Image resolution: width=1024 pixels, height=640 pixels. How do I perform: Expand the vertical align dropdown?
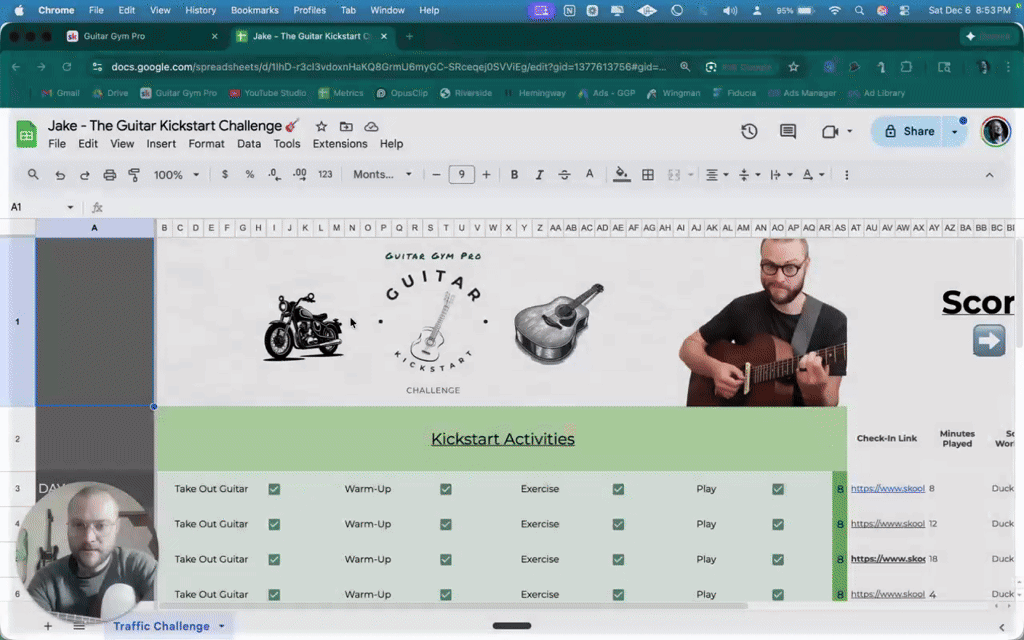coord(758,175)
